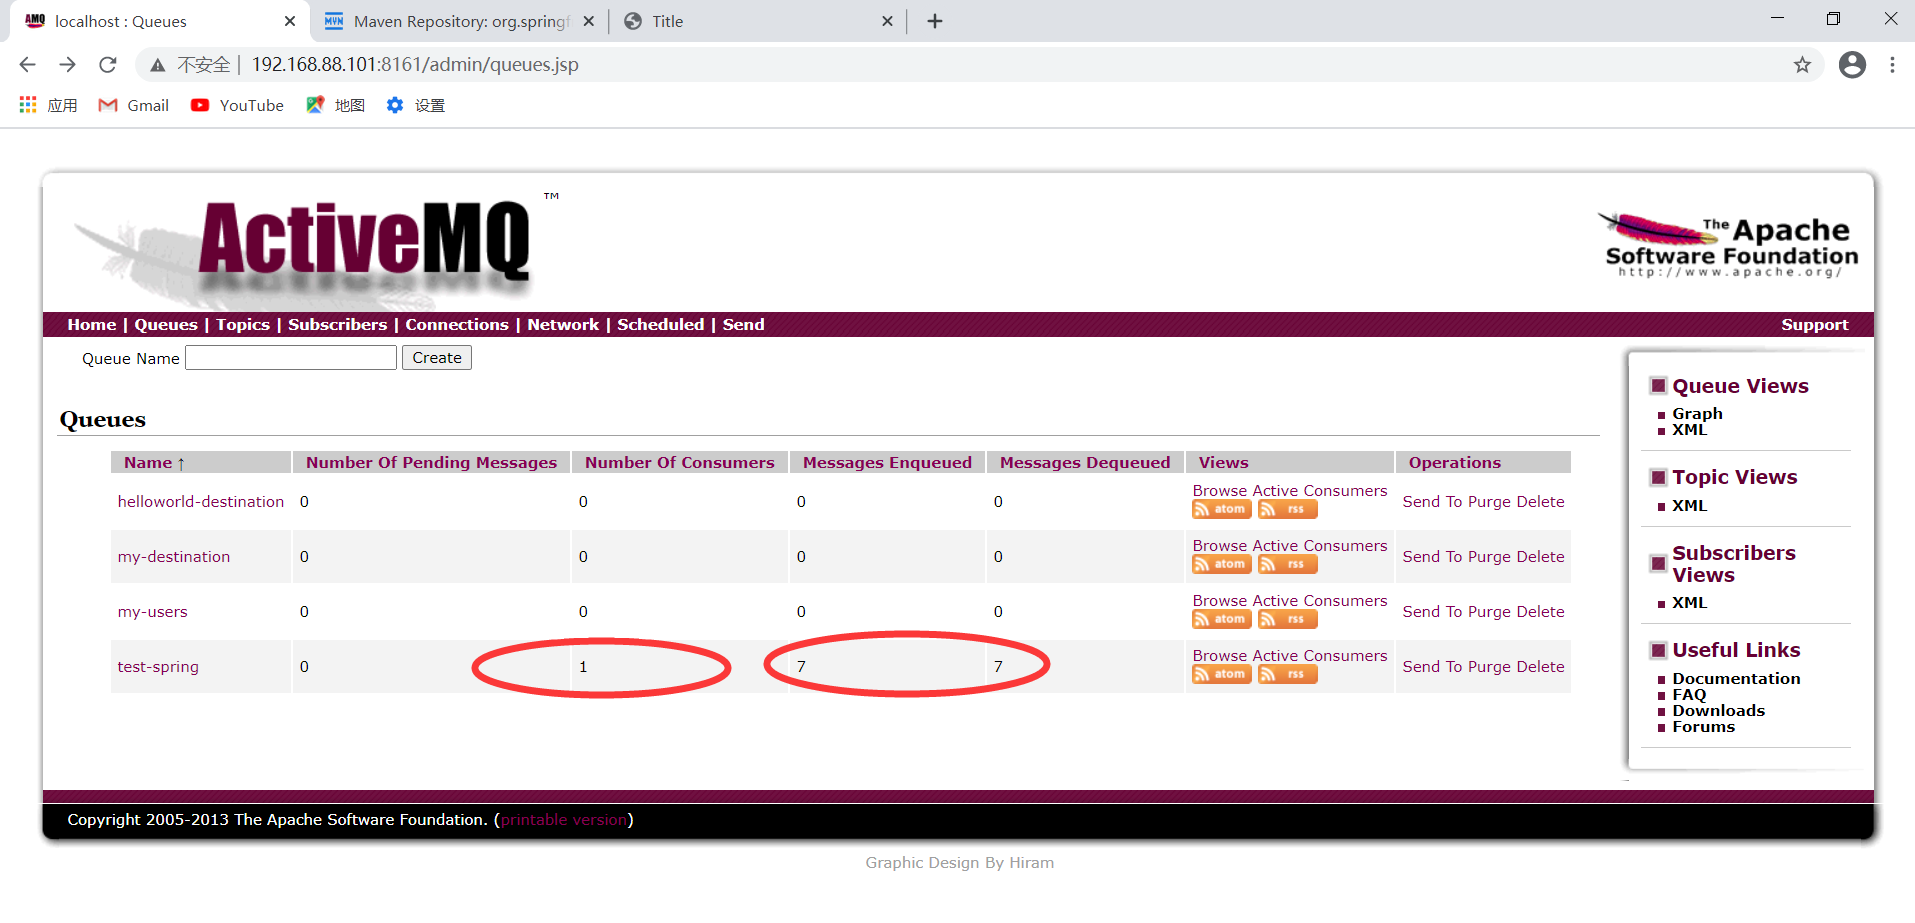Go to Home in navigation bar

(x=92, y=325)
